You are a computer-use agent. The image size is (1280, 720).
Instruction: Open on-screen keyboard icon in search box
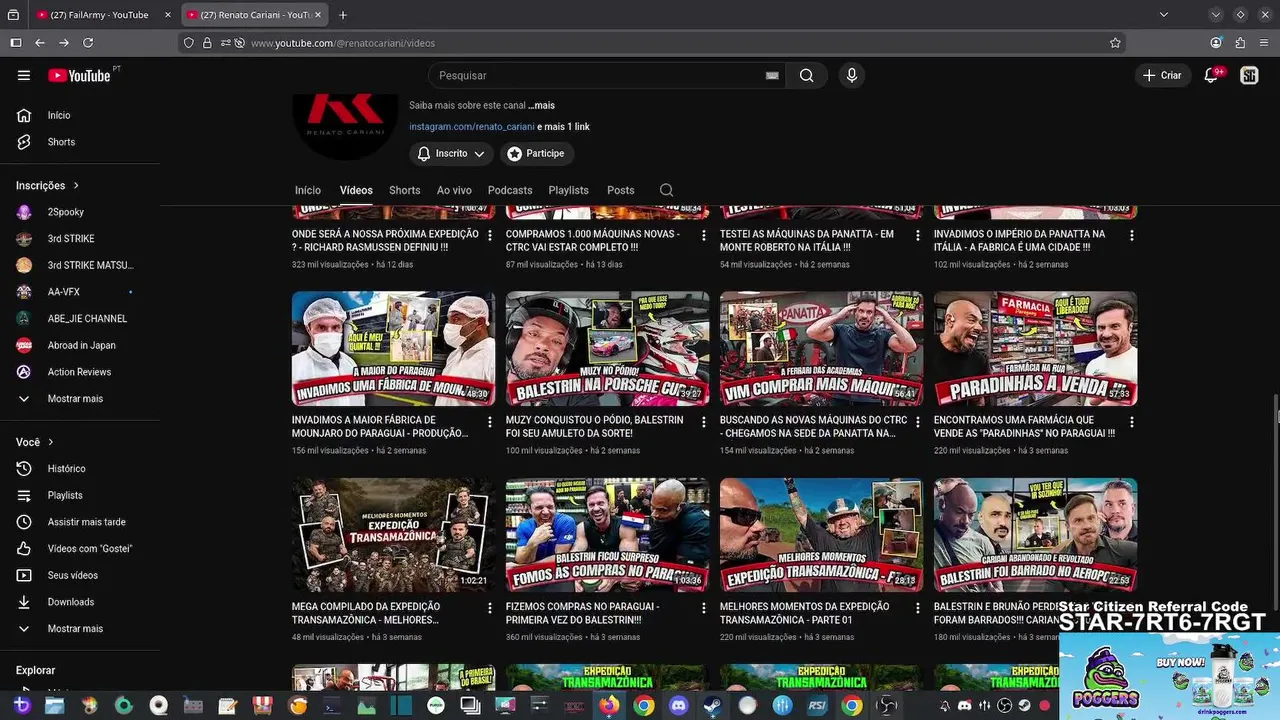(772, 75)
